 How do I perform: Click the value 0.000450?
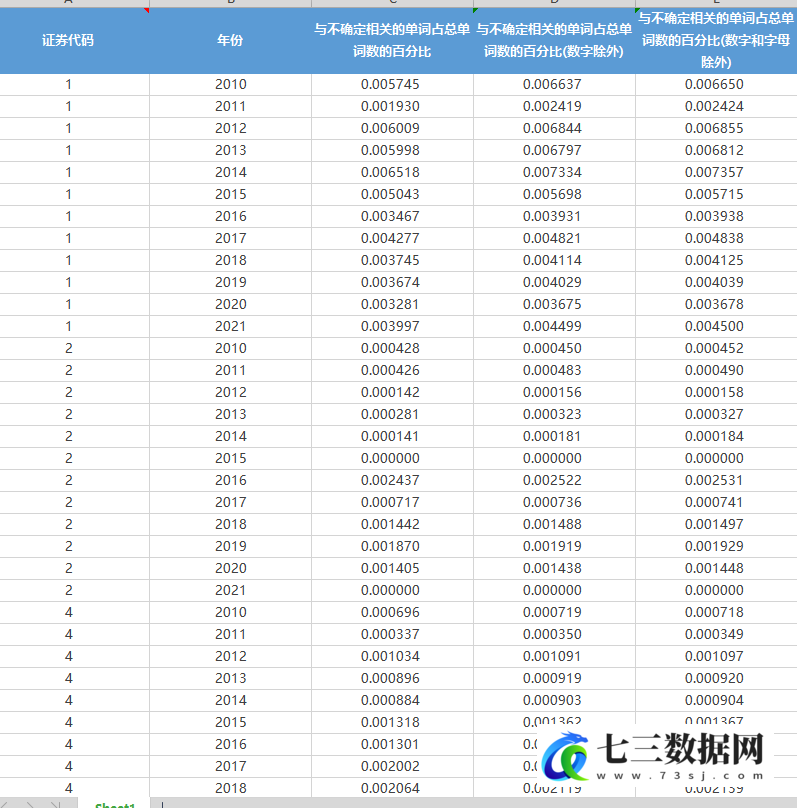[x=554, y=348]
